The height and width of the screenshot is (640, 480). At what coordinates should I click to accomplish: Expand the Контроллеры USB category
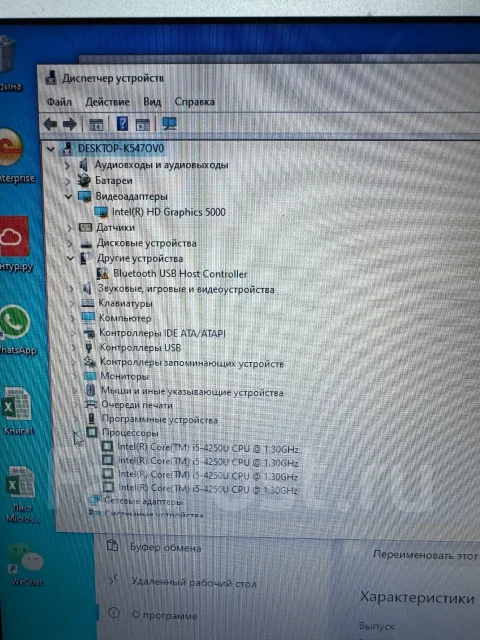click(x=73, y=348)
